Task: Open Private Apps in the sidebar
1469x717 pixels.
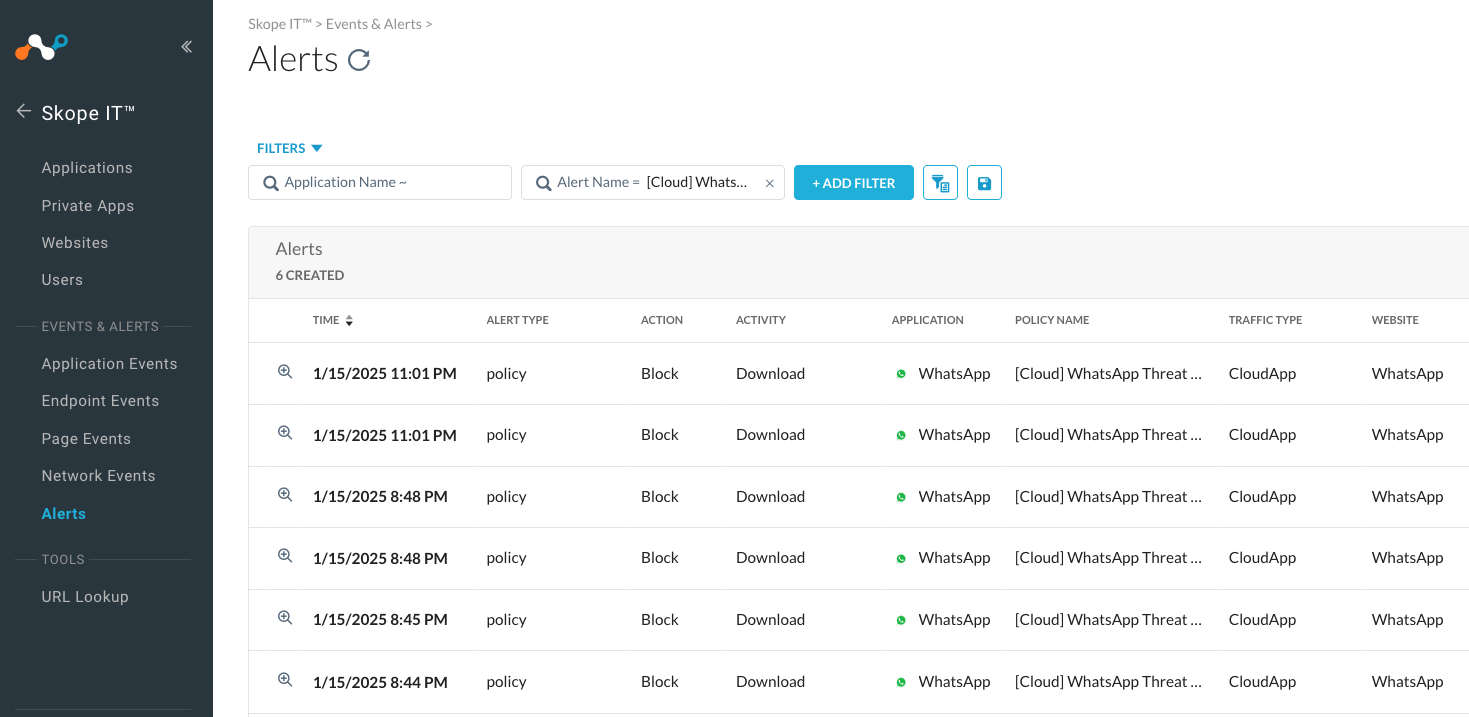Action: coord(88,206)
